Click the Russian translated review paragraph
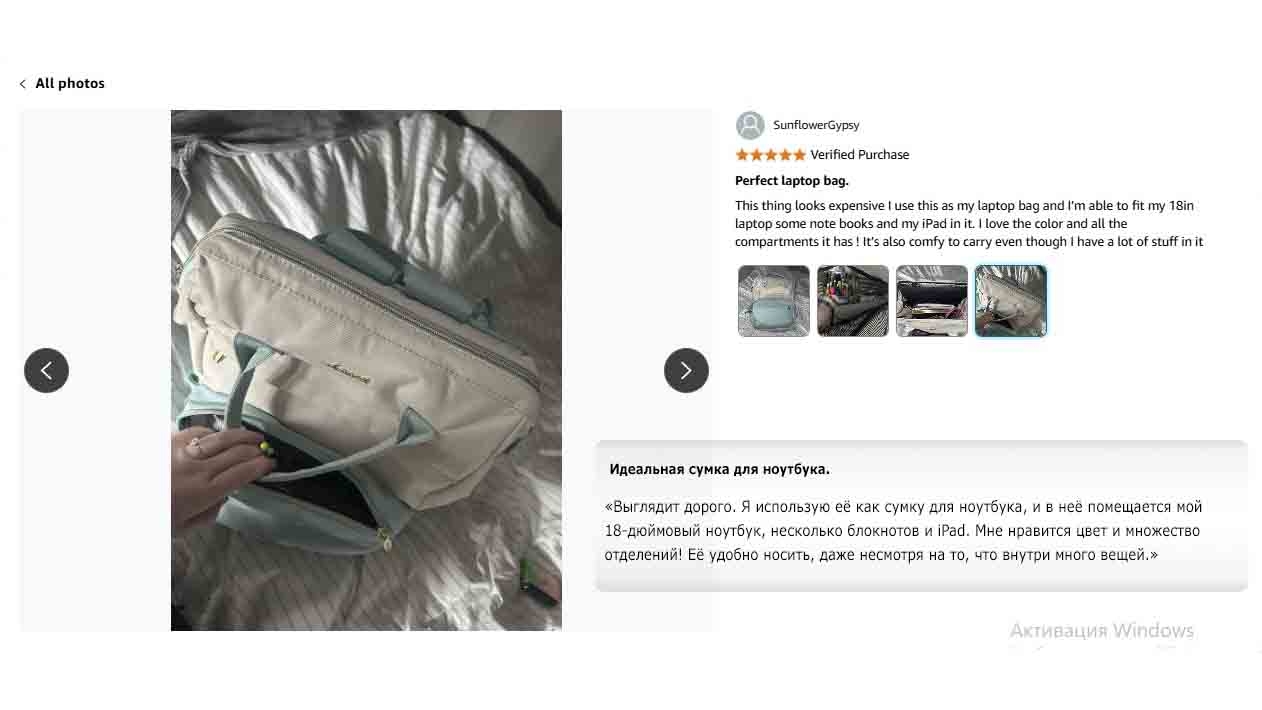 point(904,531)
